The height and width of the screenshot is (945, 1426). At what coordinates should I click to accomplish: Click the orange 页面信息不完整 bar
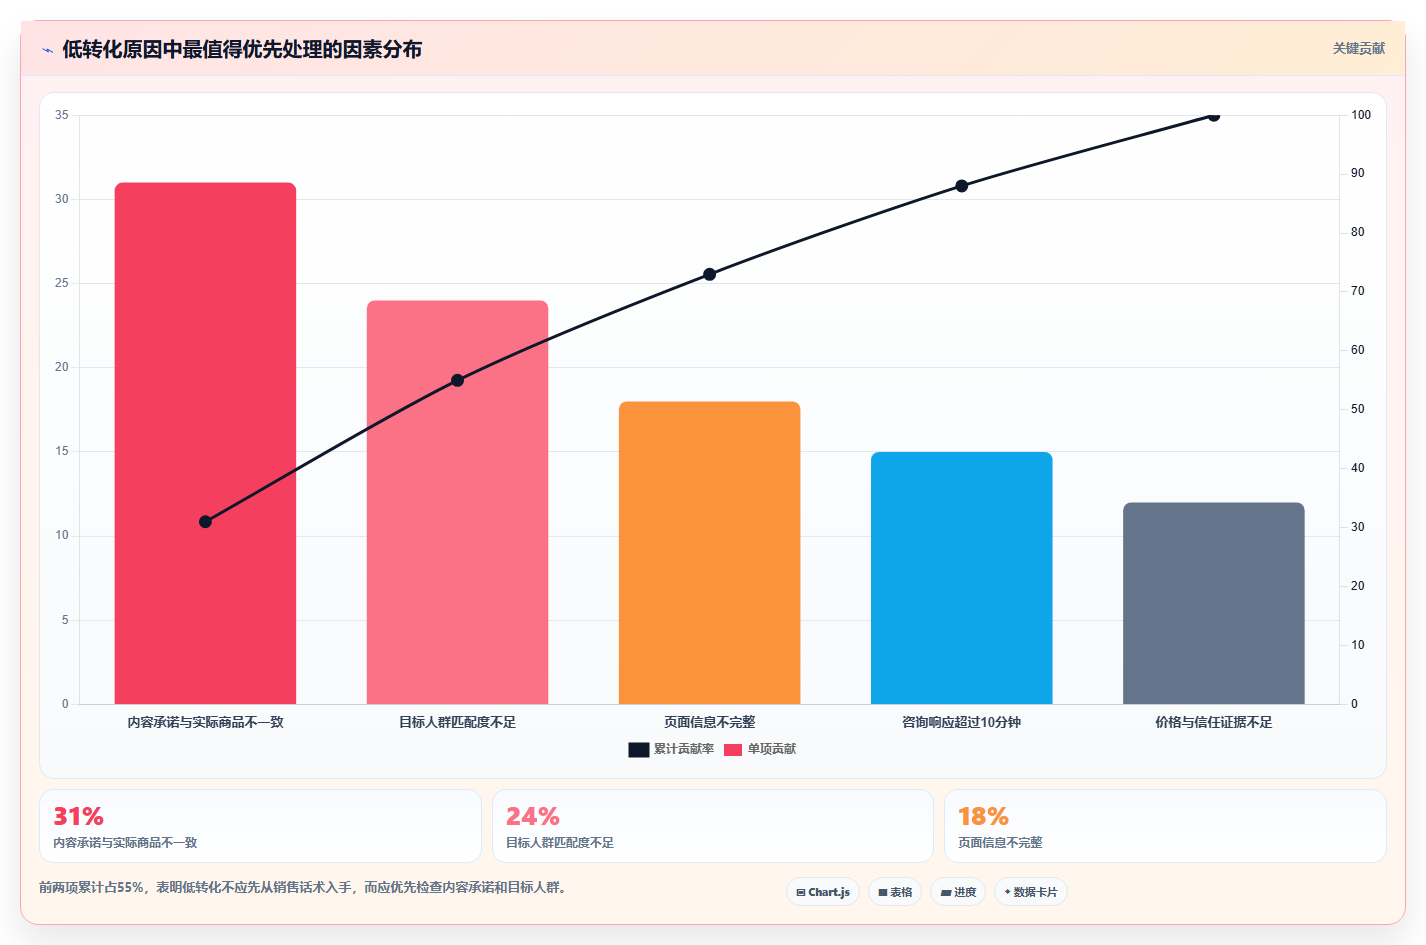point(710,553)
